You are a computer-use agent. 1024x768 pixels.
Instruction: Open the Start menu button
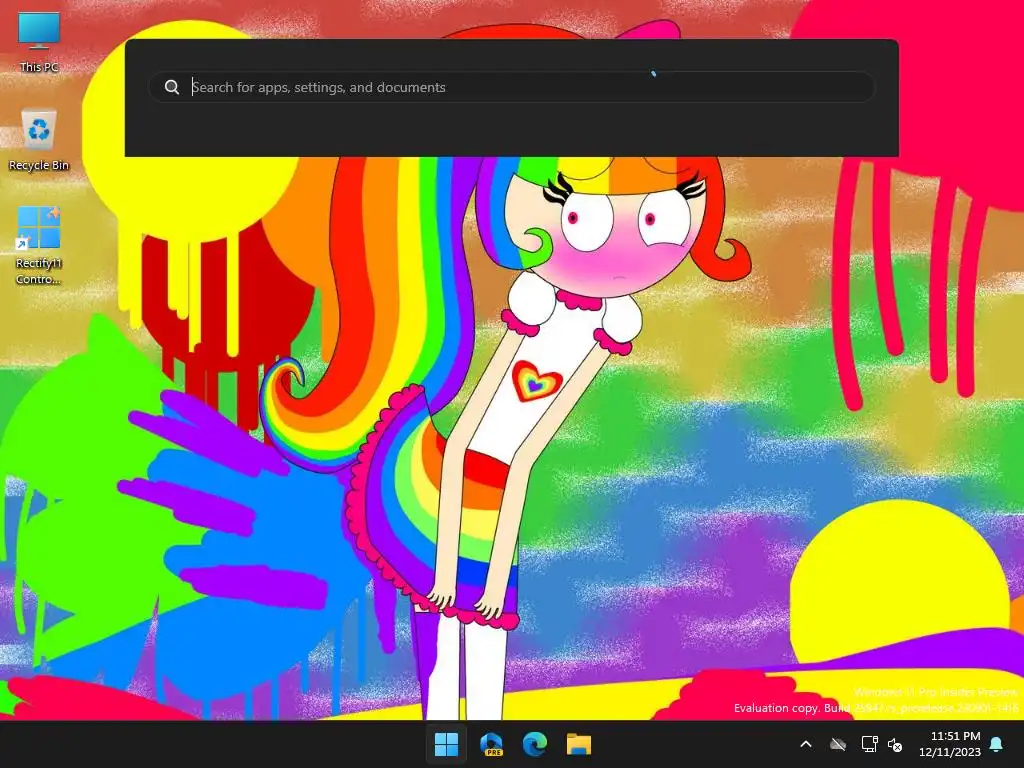coord(447,744)
